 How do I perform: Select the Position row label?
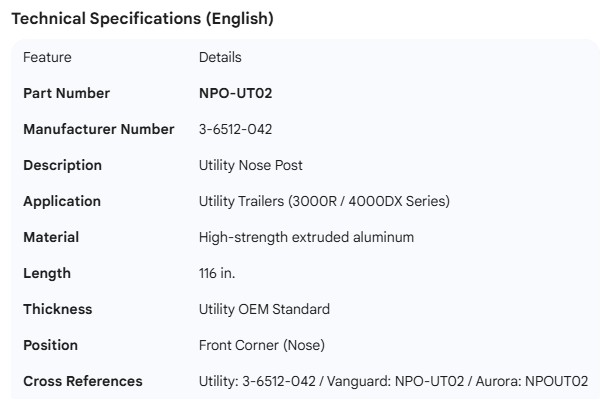click(x=51, y=346)
